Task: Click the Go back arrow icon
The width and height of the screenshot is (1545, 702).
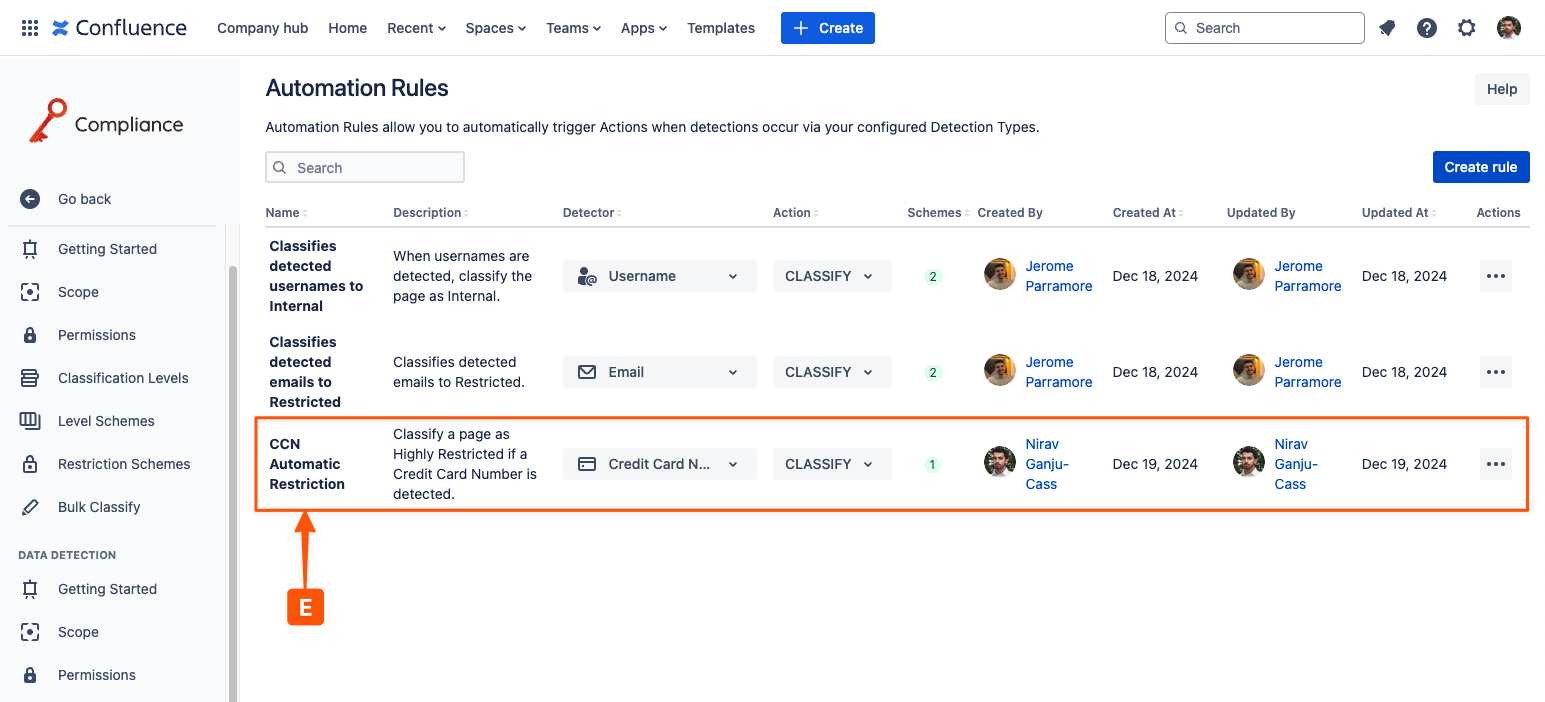Action: 30,199
